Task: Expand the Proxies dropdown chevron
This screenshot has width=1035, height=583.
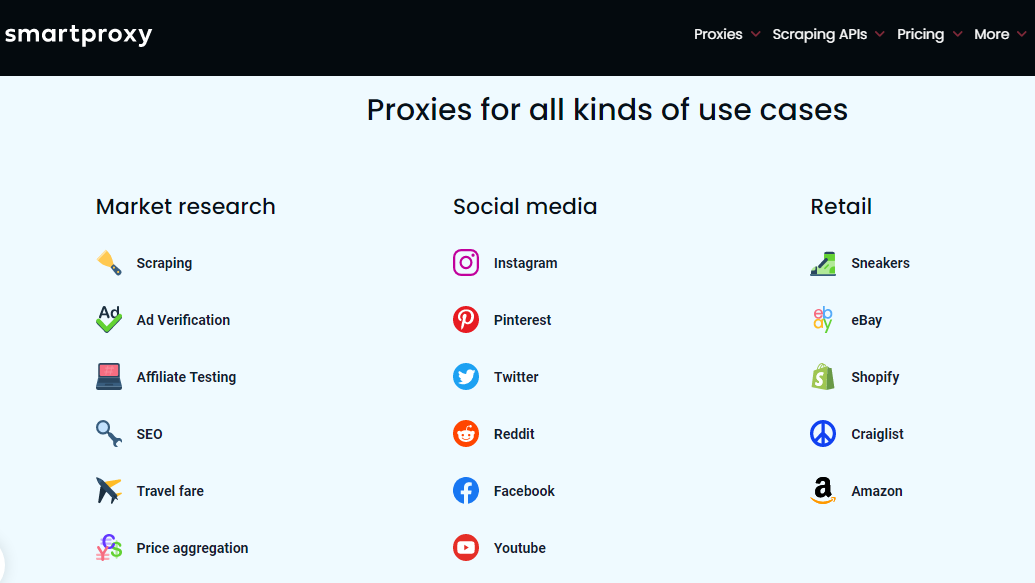Action: point(755,34)
